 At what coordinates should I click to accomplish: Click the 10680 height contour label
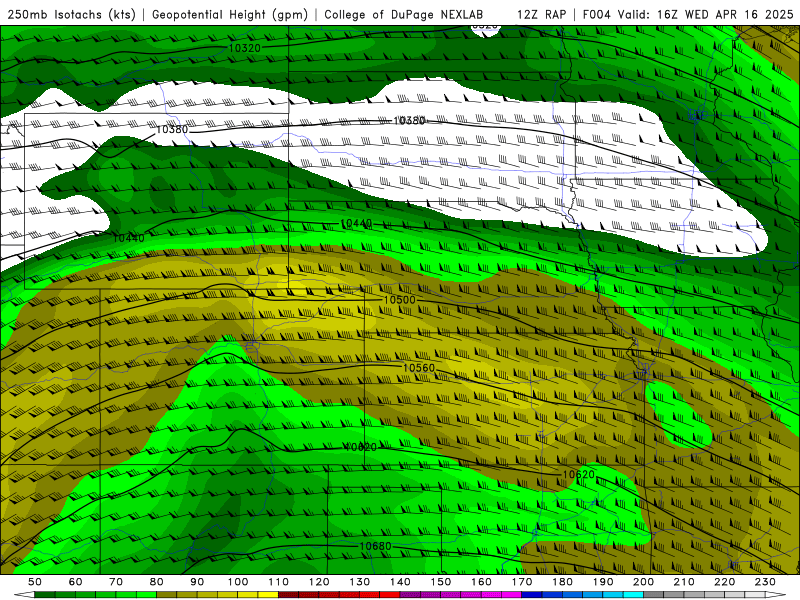pyautogui.click(x=376, y=546)
